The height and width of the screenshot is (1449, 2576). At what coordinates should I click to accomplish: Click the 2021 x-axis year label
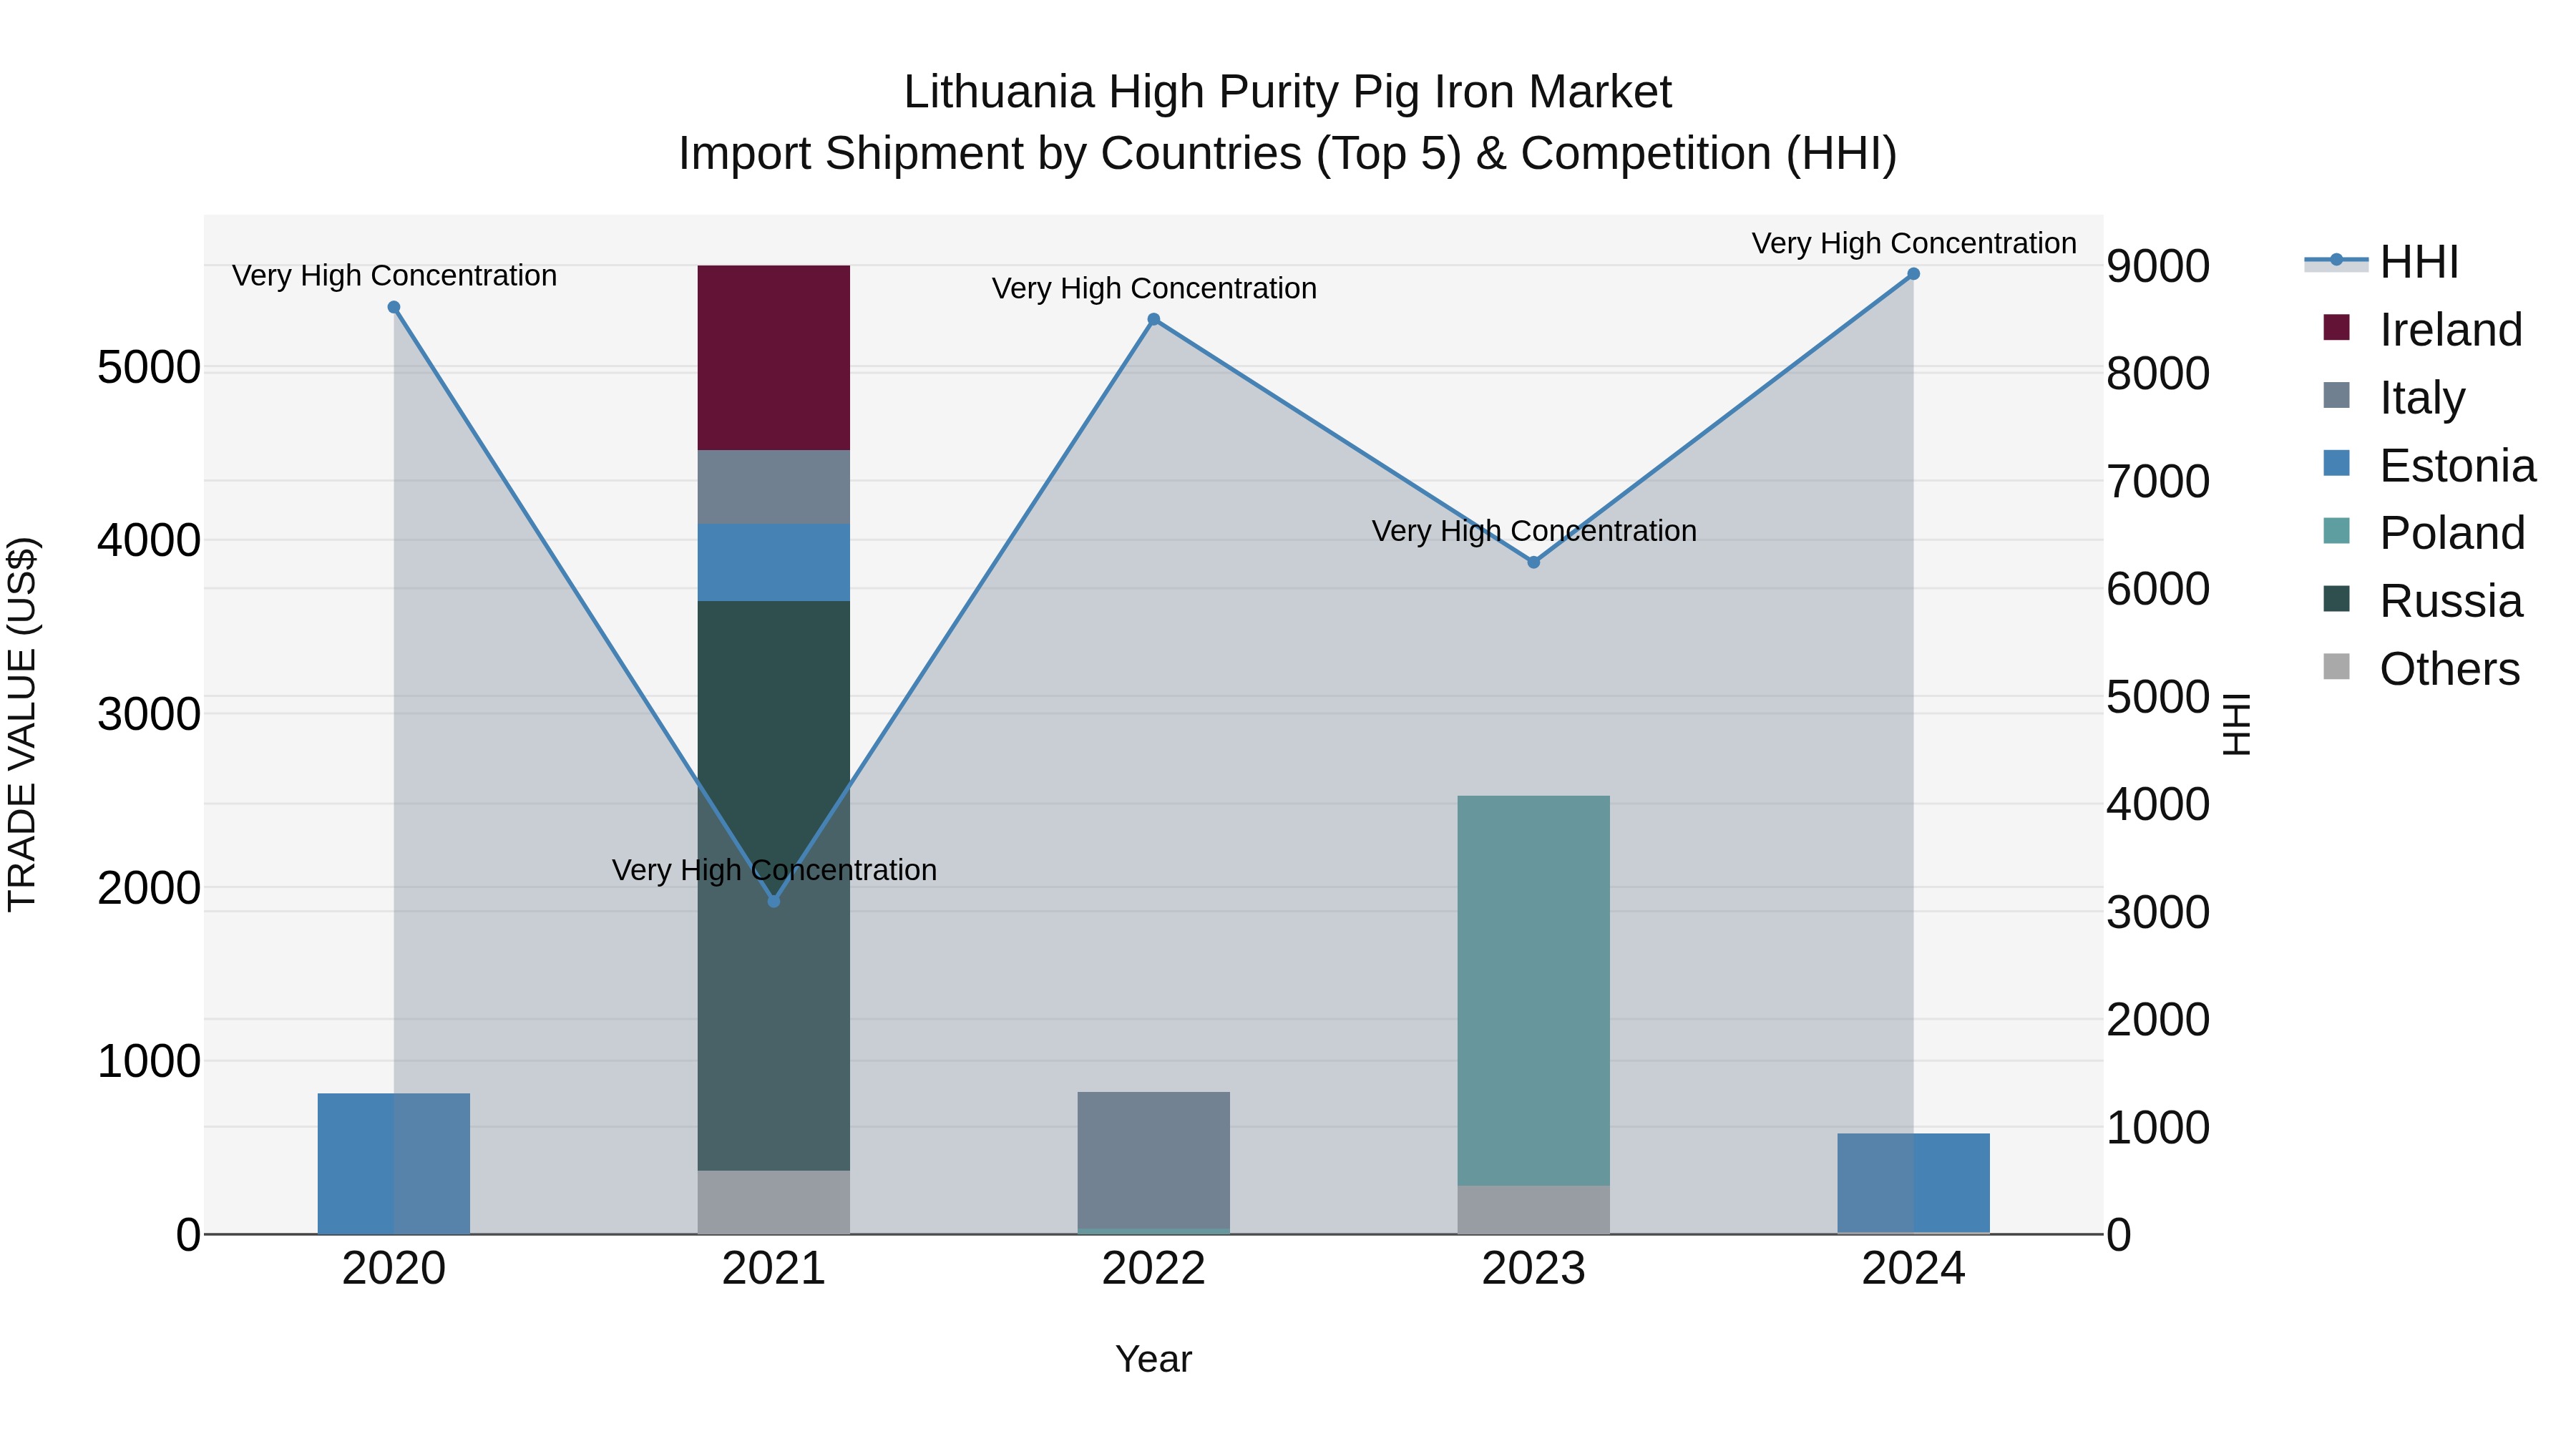774,1269
